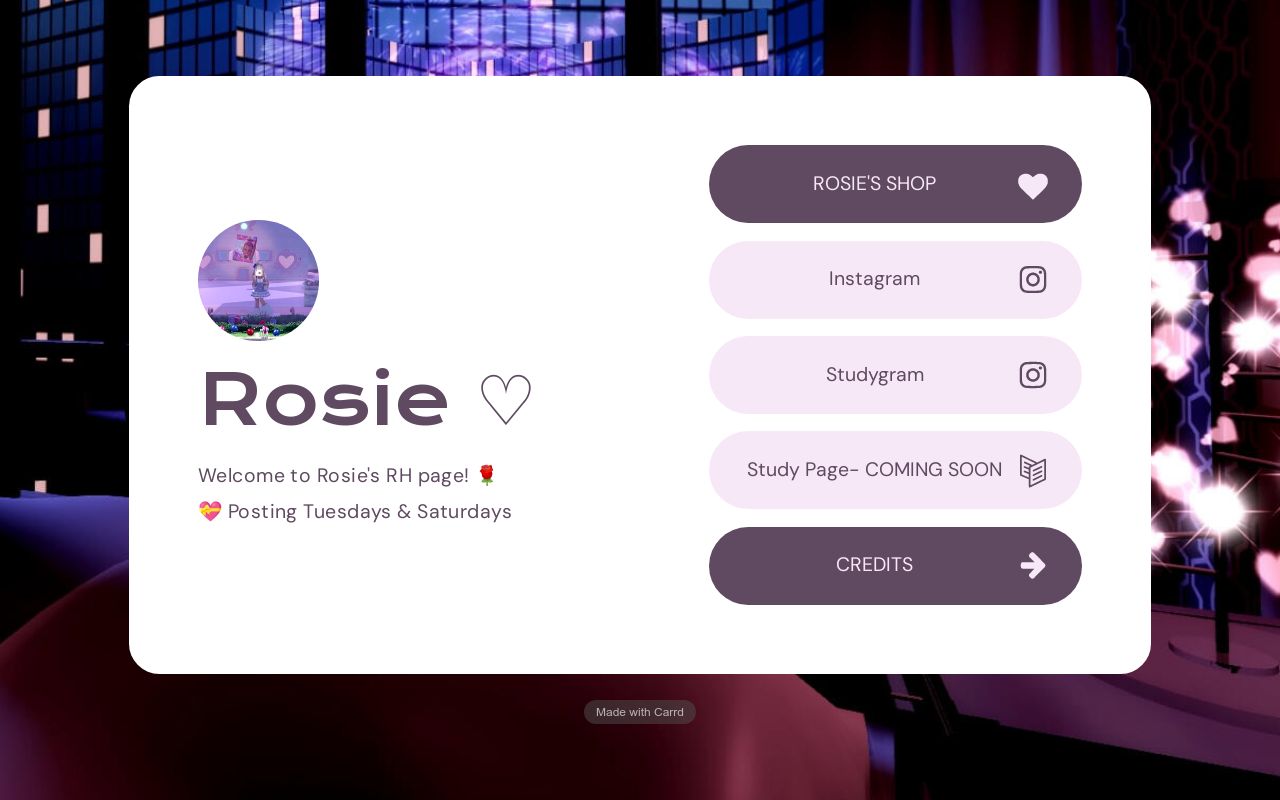Open the CREDITS page
Screen dimensions: 1280x800
pyautogui.click(x=874, y=565)
